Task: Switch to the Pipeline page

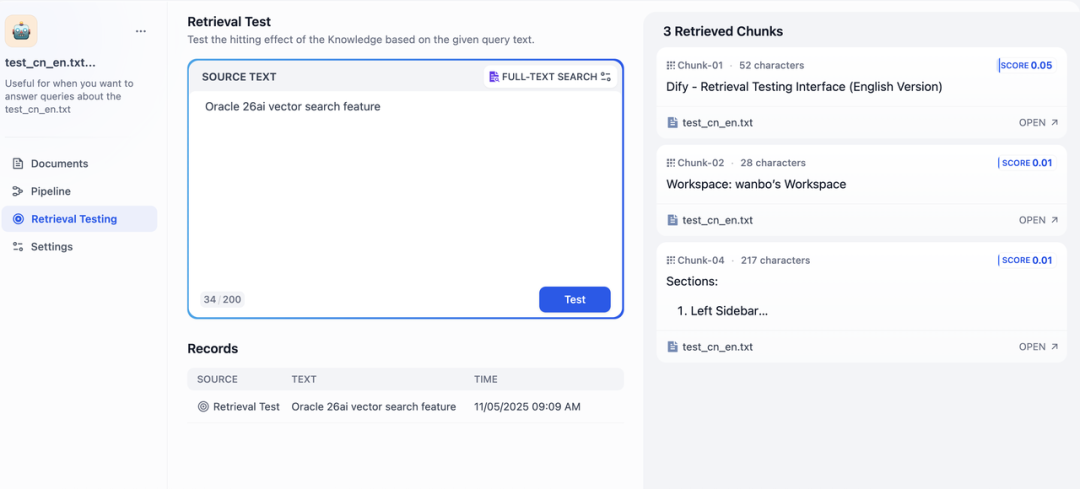Action: coord(50,191)
